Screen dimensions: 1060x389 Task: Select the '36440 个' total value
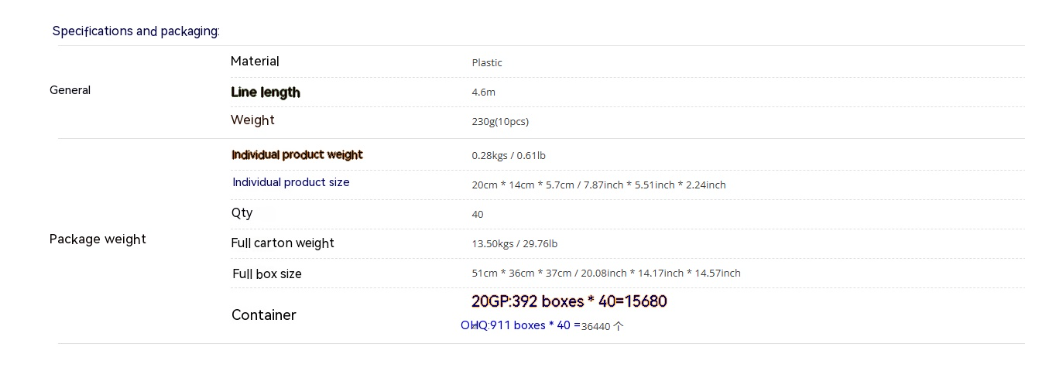[603, 327]
